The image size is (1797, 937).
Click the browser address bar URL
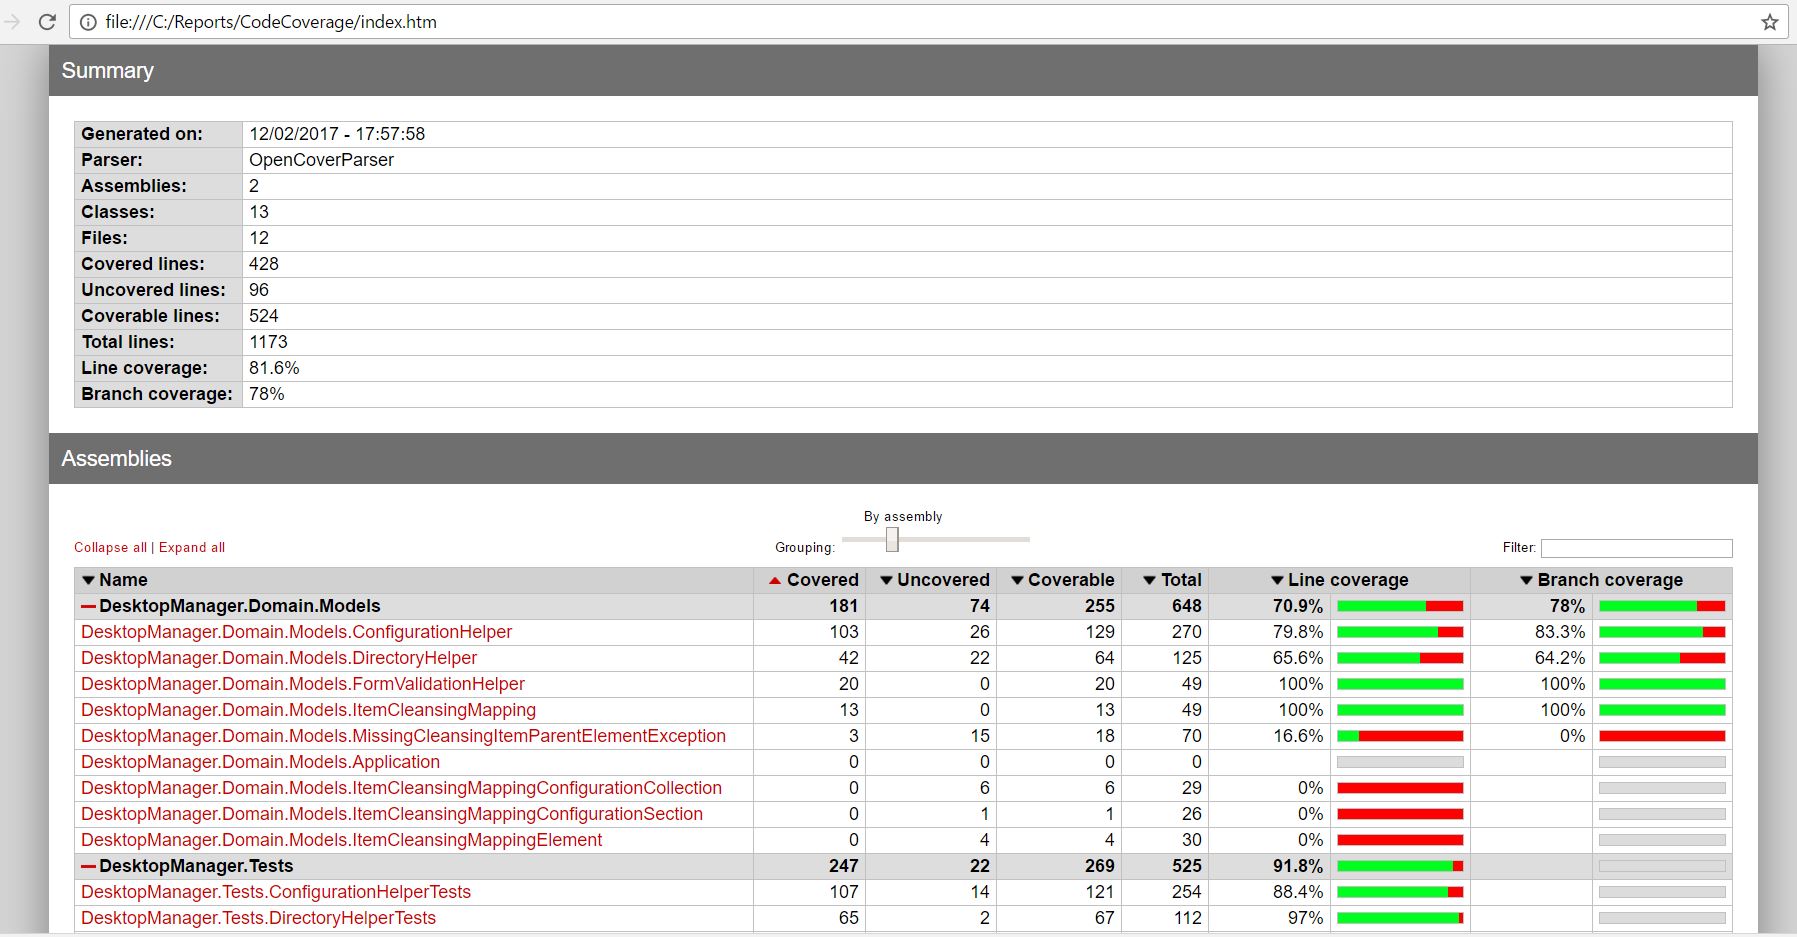[271, 22]
